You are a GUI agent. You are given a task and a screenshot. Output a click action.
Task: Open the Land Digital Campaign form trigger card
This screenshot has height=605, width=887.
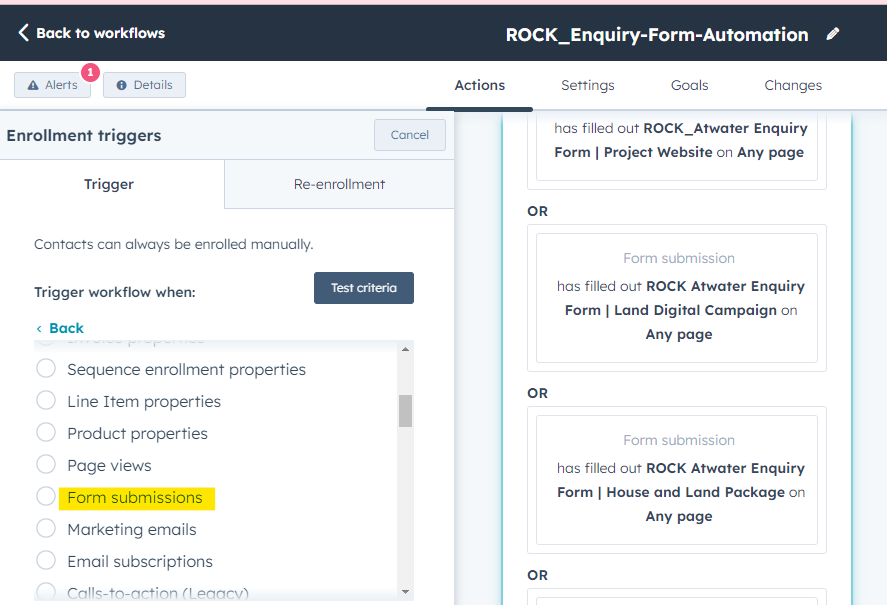pyautogui.click(x=677, y=298)
